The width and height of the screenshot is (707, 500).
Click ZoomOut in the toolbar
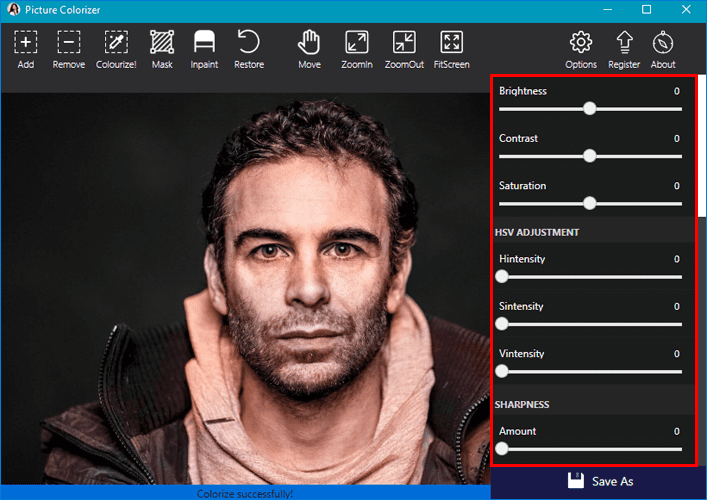(404, 49)
